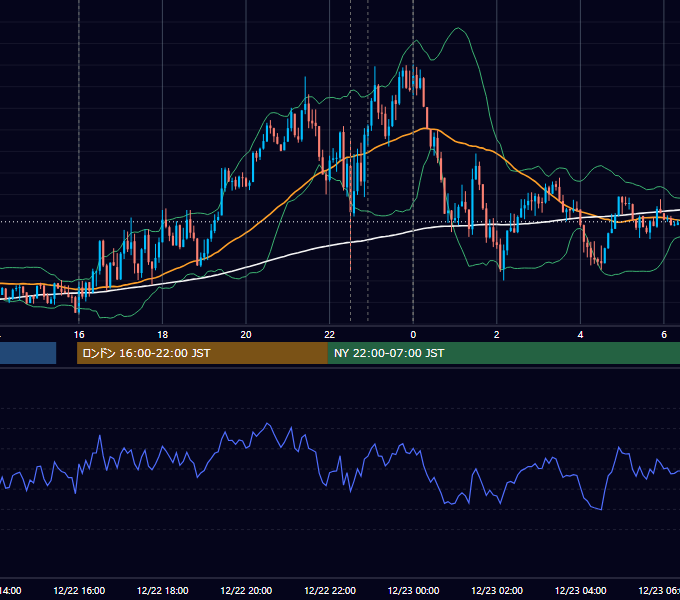
Task: Click the 6 hour label on the upper time axis
Action: (664, 335)
